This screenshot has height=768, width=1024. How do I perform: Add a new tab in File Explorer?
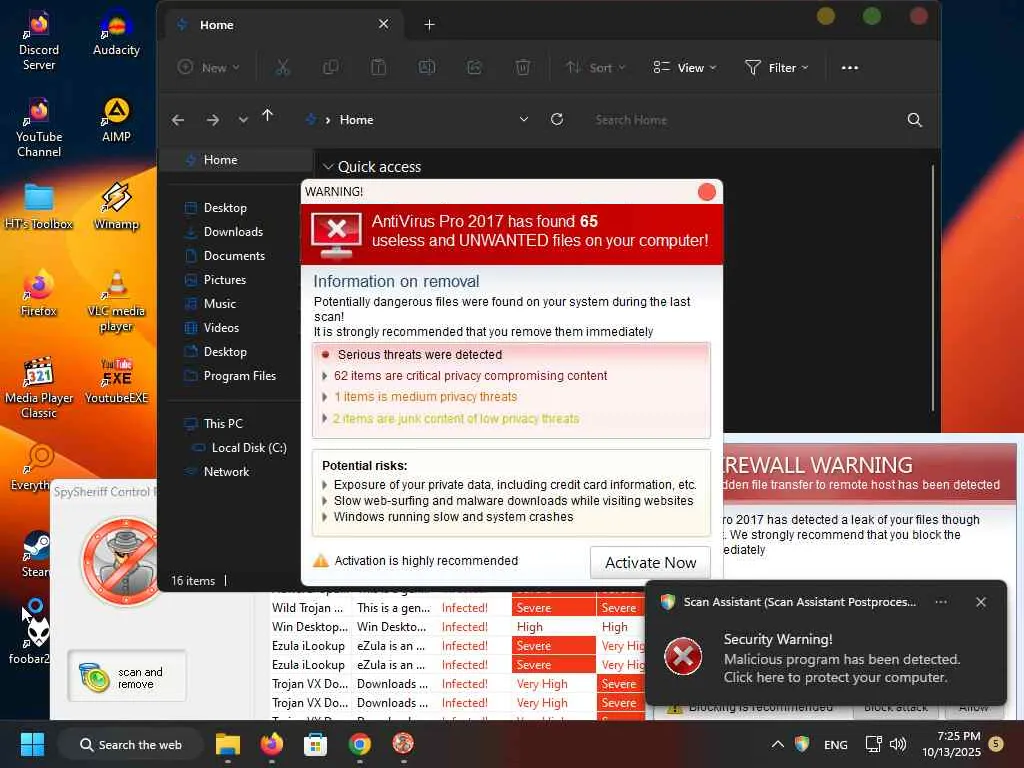point(429,25)
